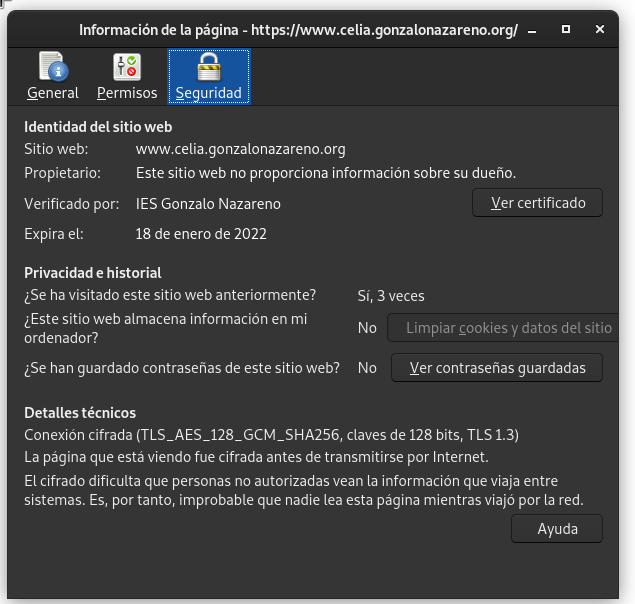Maximize the page info window
This screenshot has height=604, width=635.
tap(568, 30)
